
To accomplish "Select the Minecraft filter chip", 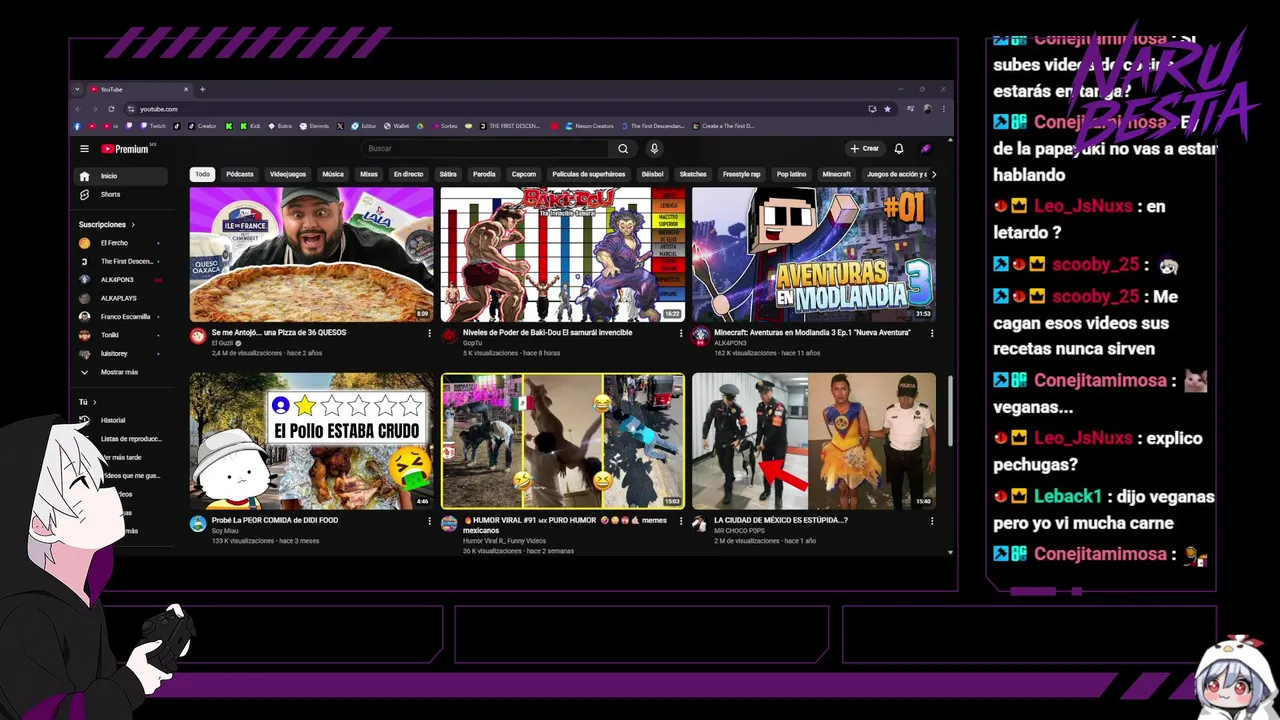I will tap(837, 174).
